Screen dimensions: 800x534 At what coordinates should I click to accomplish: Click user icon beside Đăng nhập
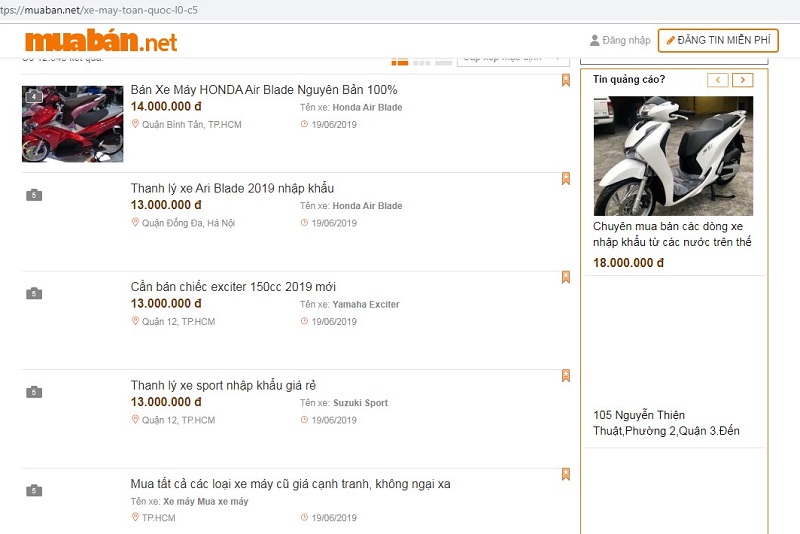coord(594,40)
